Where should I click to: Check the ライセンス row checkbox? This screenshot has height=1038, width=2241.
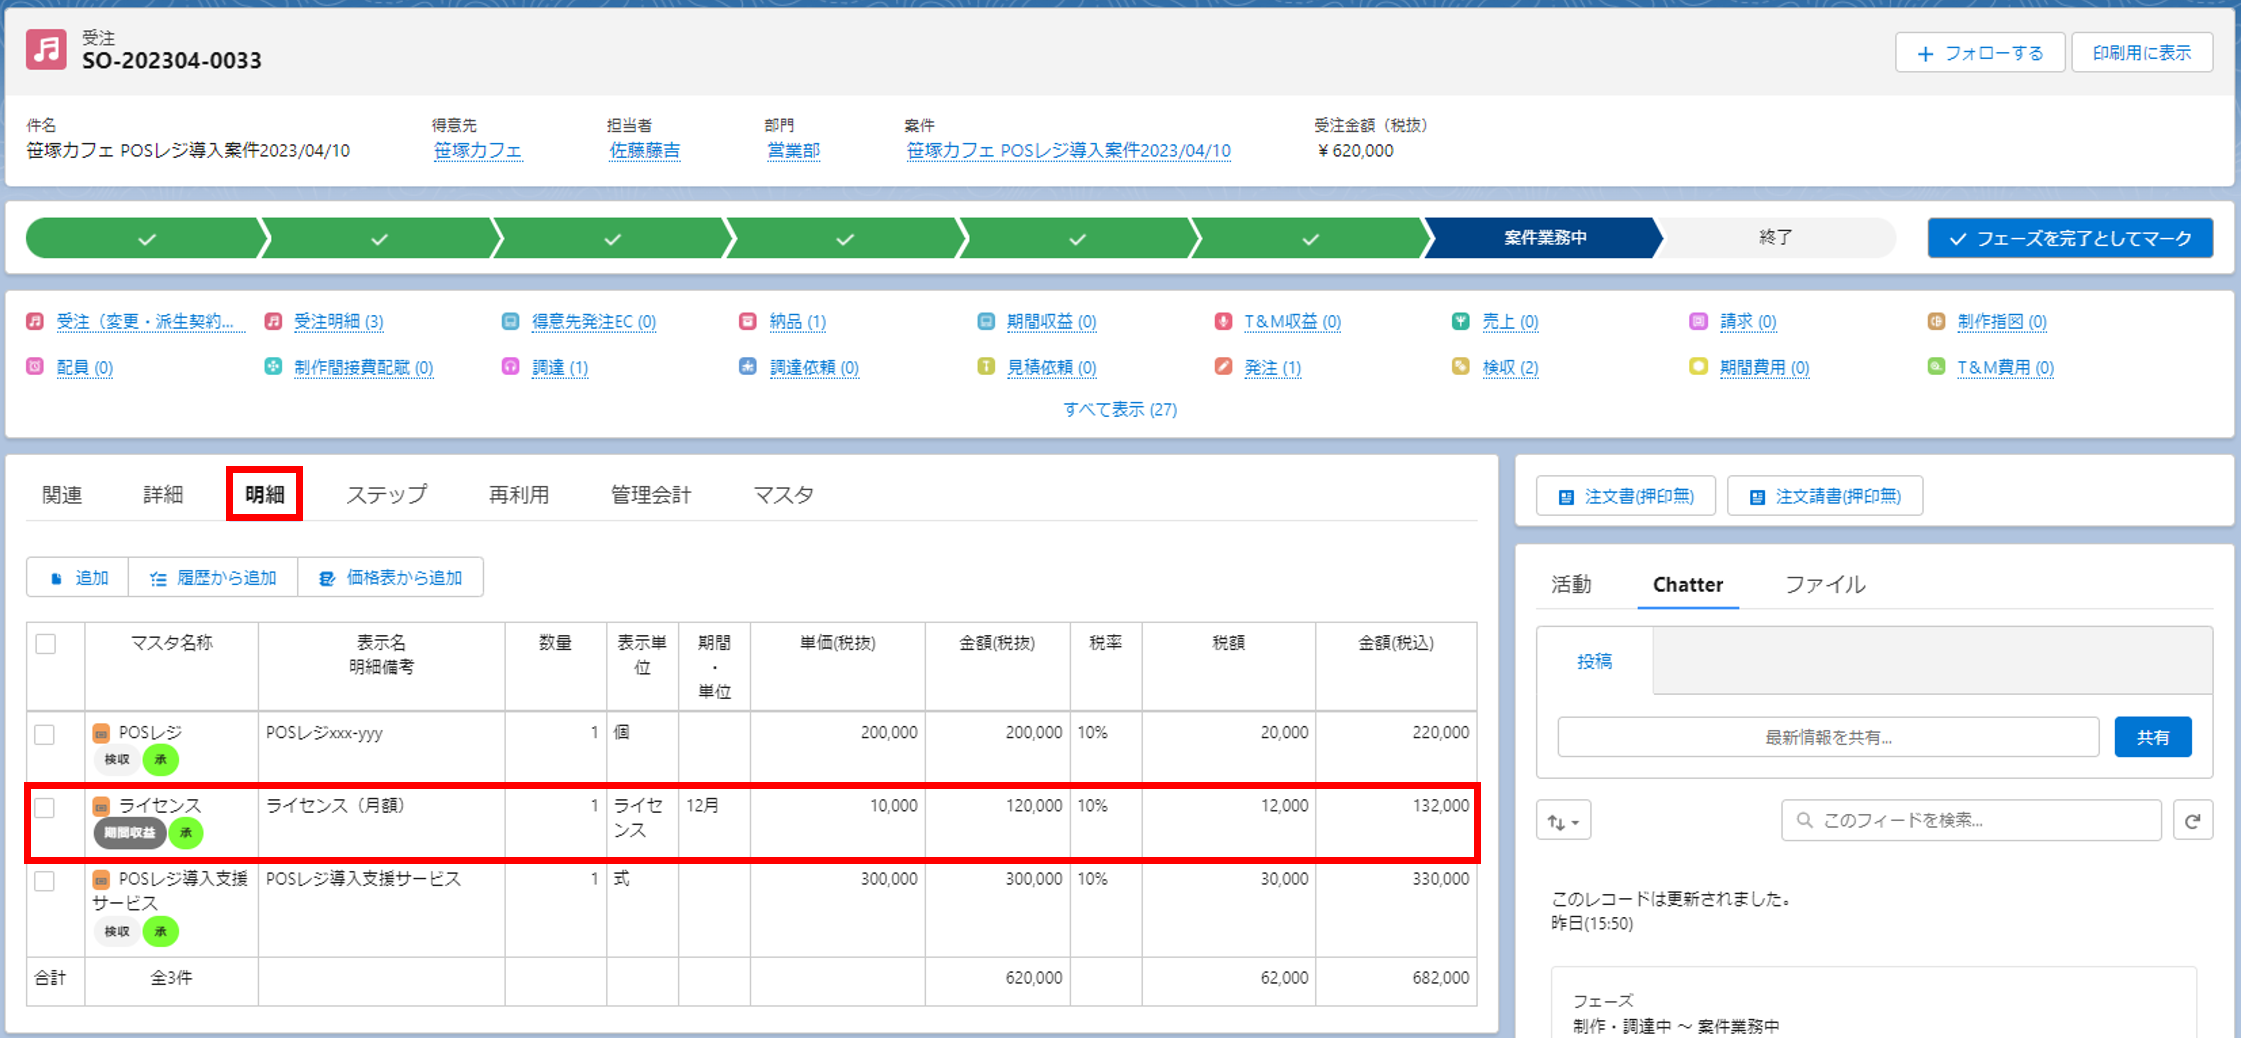click(x=45, y=808)
